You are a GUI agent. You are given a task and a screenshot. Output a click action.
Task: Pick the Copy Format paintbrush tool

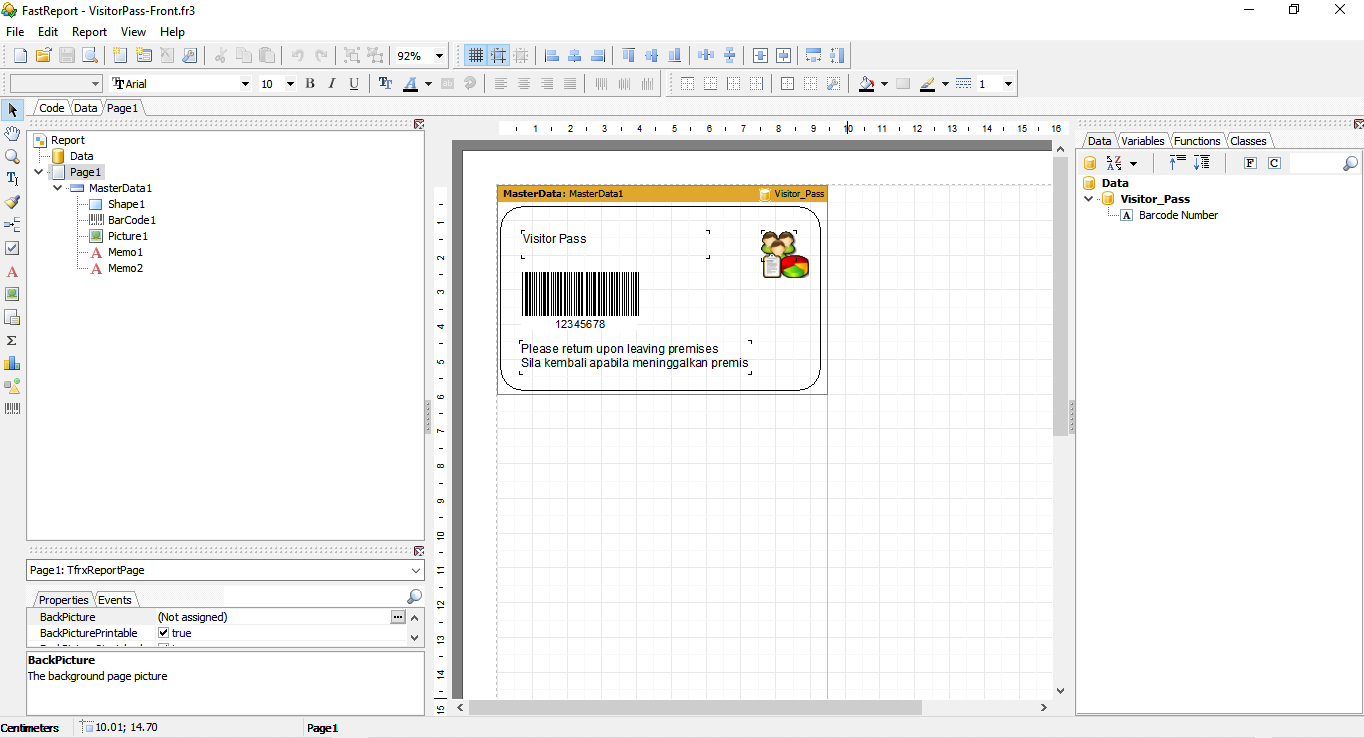12,202
